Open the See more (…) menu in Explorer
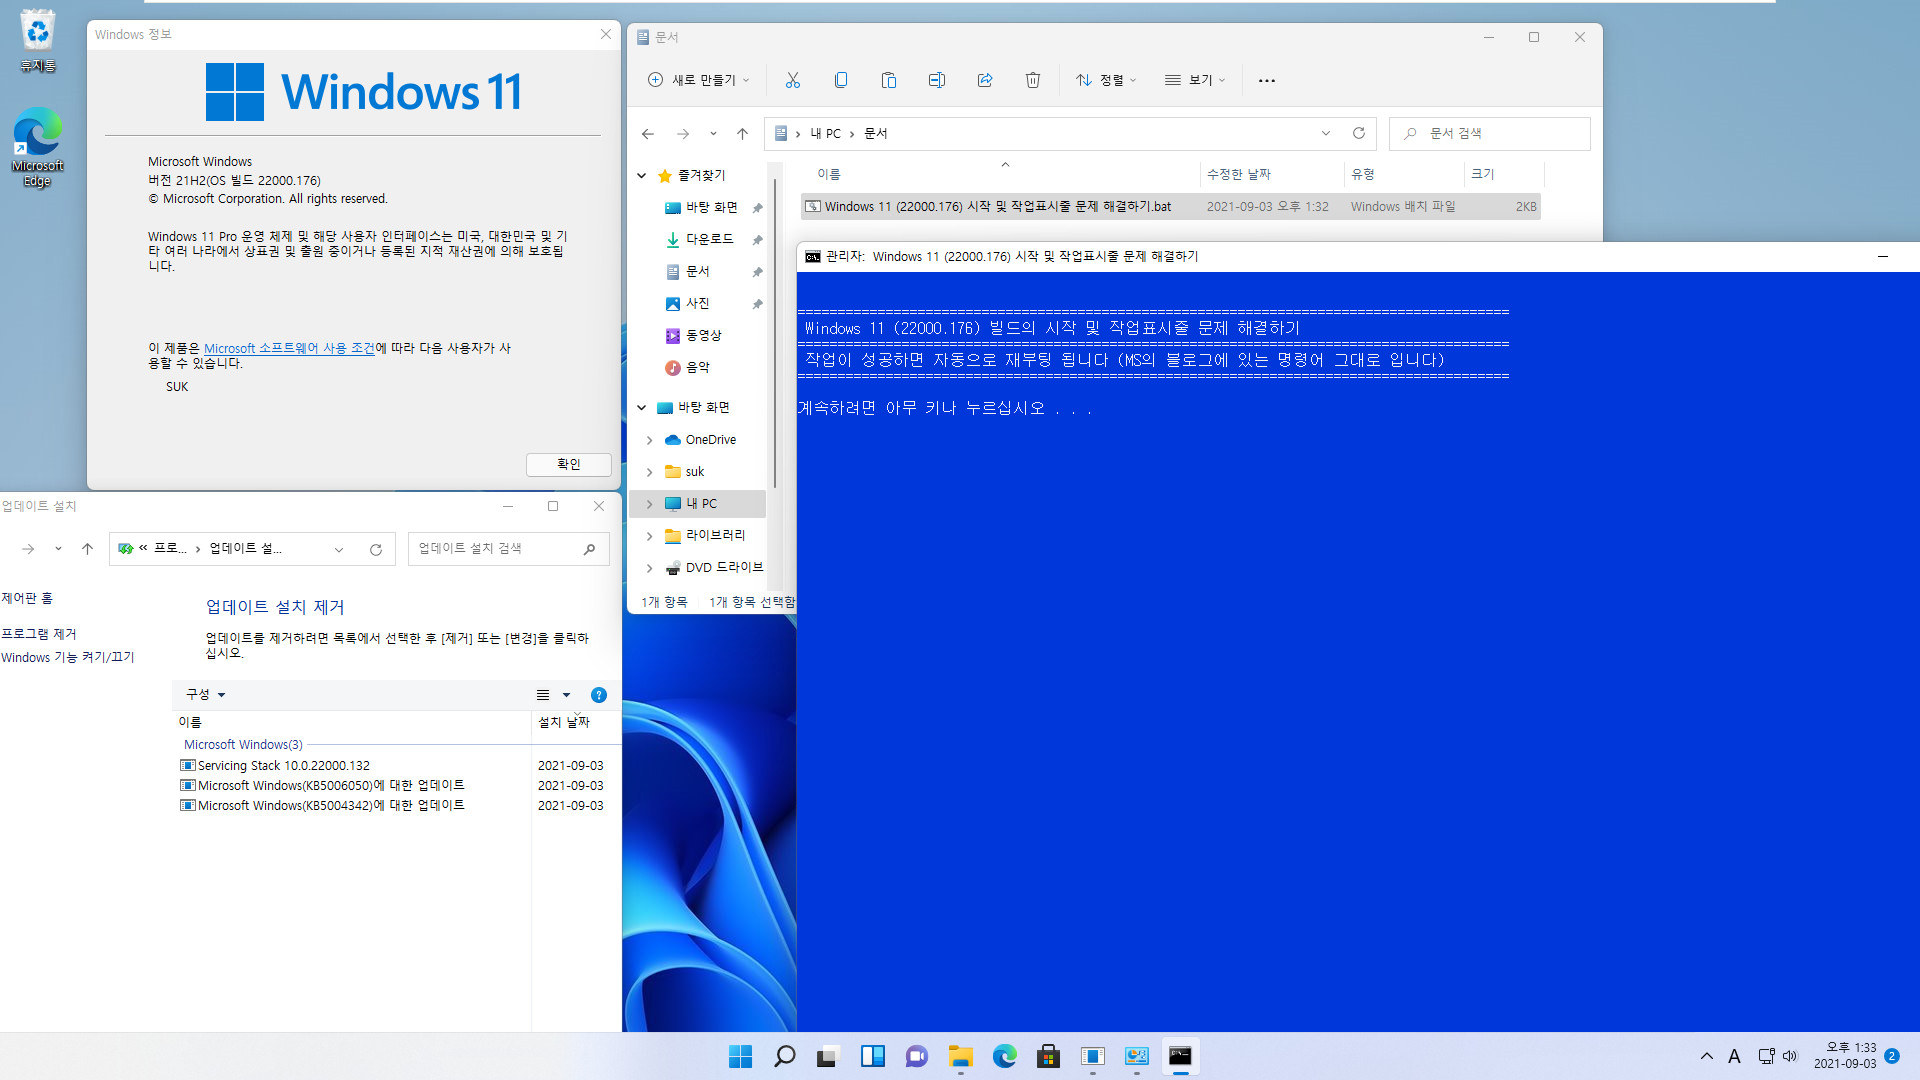This screenshot has width=1920, height=1080. tap(1267, 80)
